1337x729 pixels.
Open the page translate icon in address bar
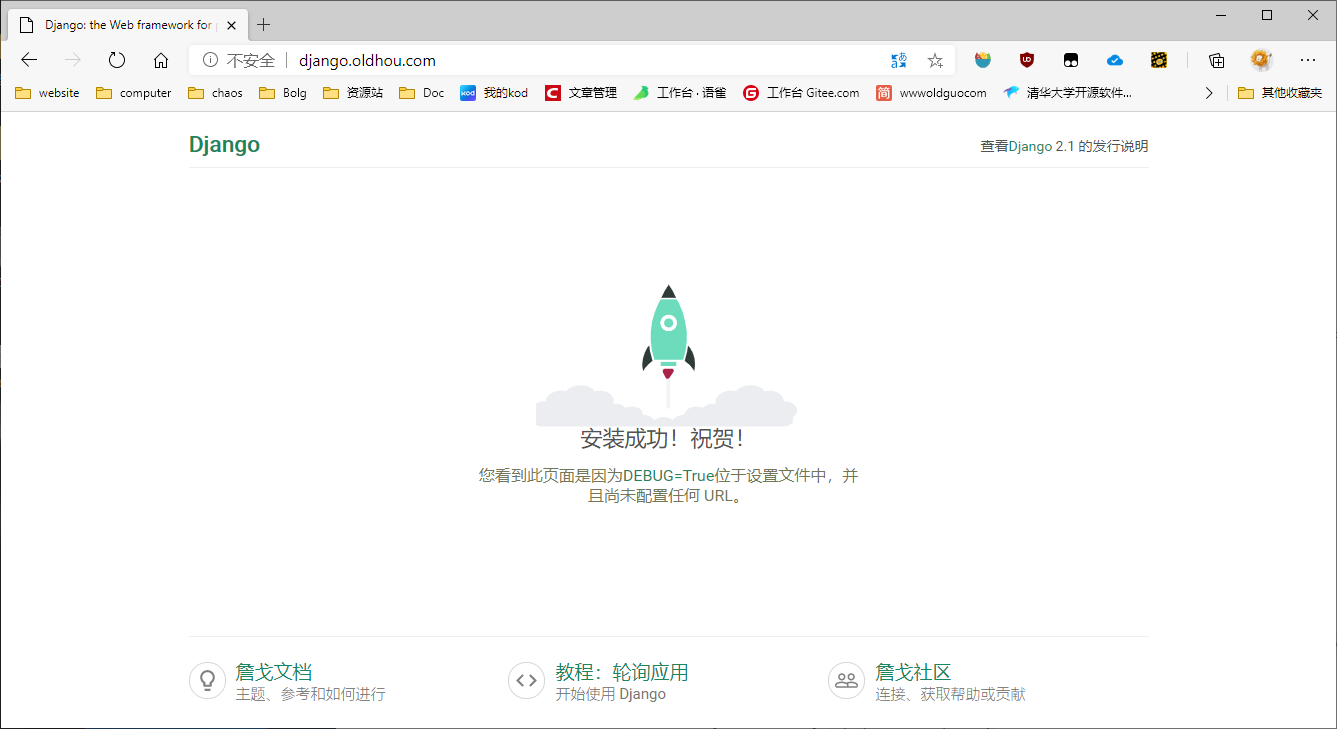(x=898, y=60)
